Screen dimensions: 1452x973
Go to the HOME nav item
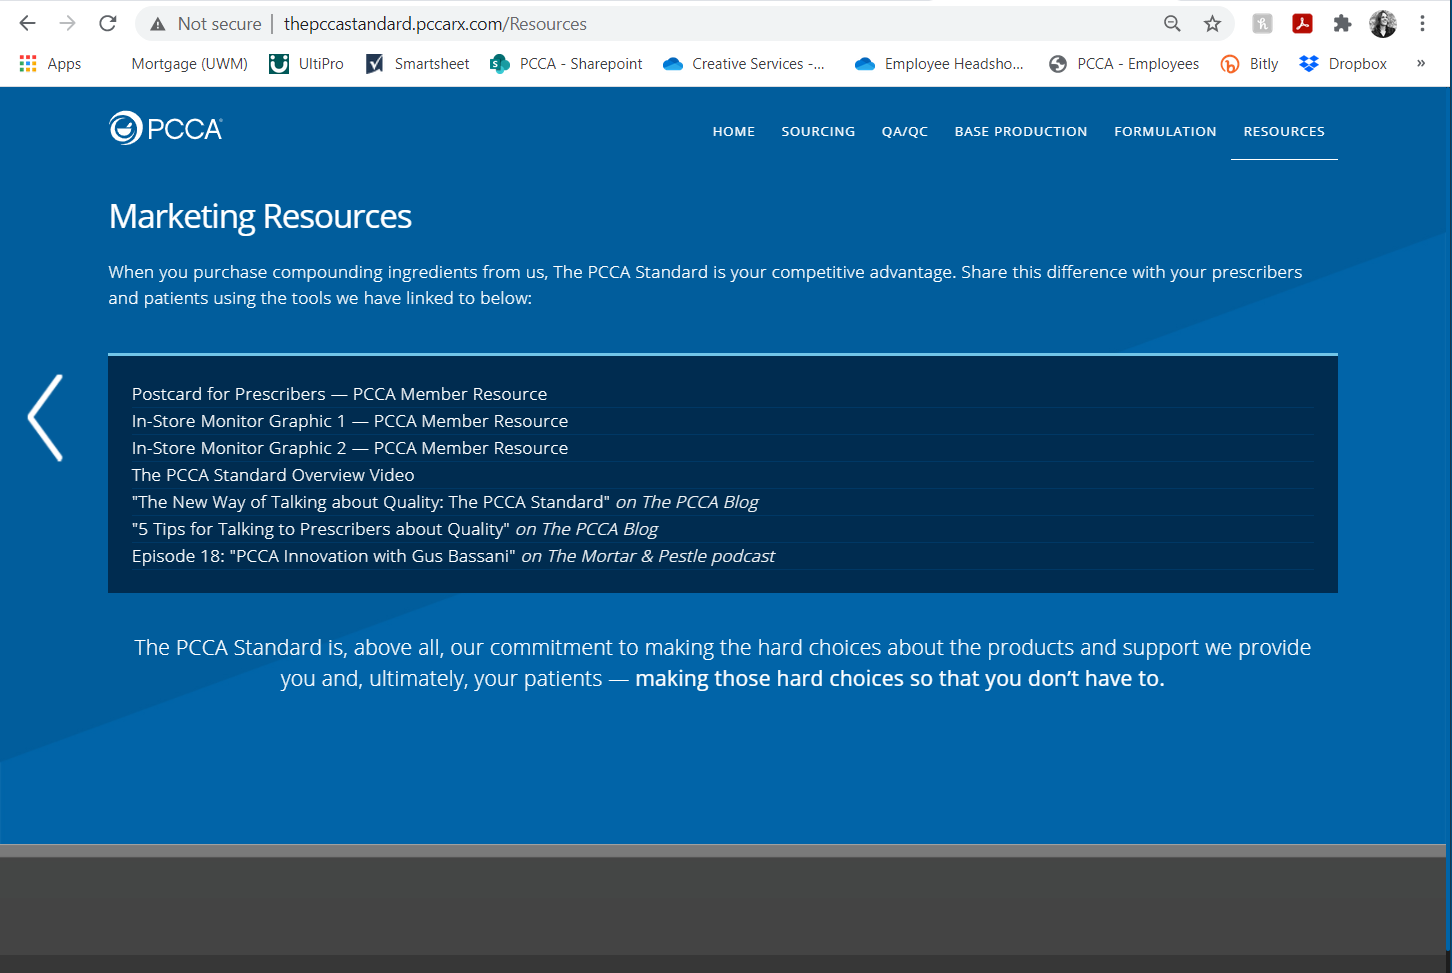[x=734, y=131]
